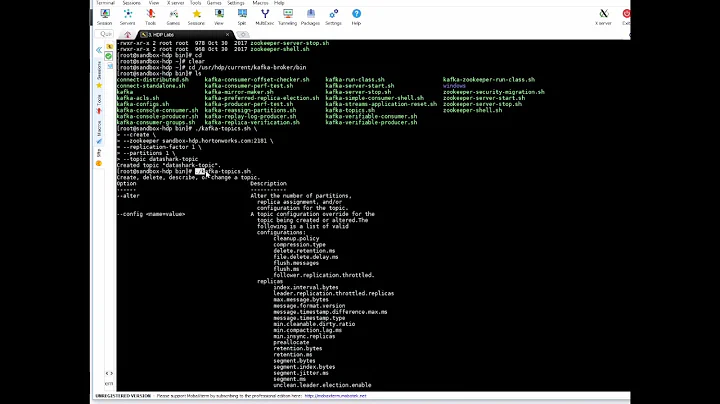Open the Sessions sidebar tab
Viewport: 720px width, 404px height.
point(99,71)
